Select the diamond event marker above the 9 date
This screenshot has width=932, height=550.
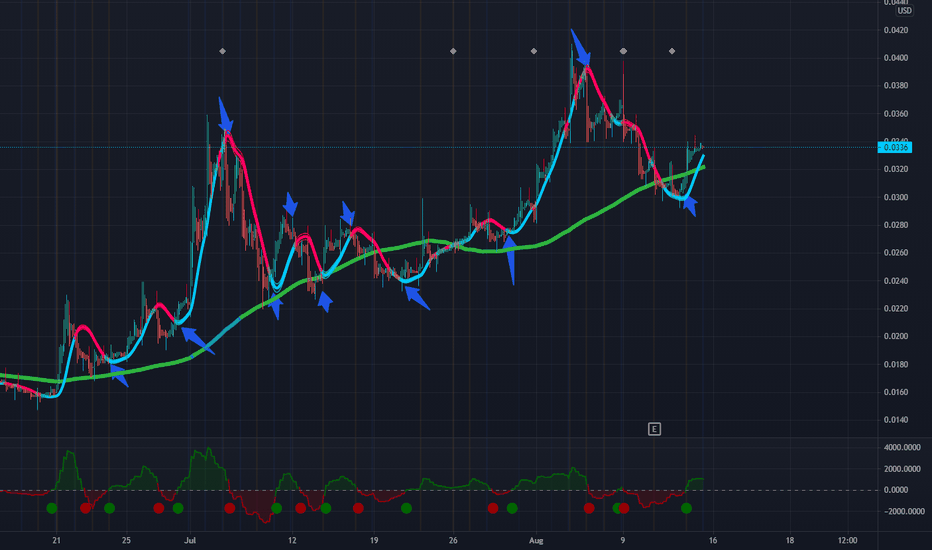(623, 51)
